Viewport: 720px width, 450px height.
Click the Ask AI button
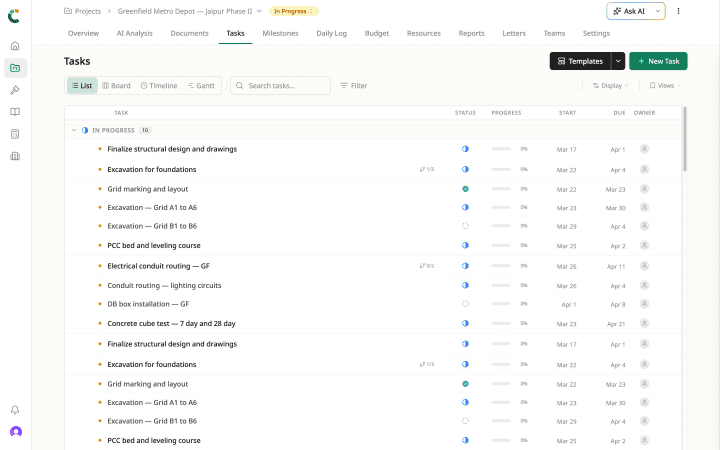point(629,11)
